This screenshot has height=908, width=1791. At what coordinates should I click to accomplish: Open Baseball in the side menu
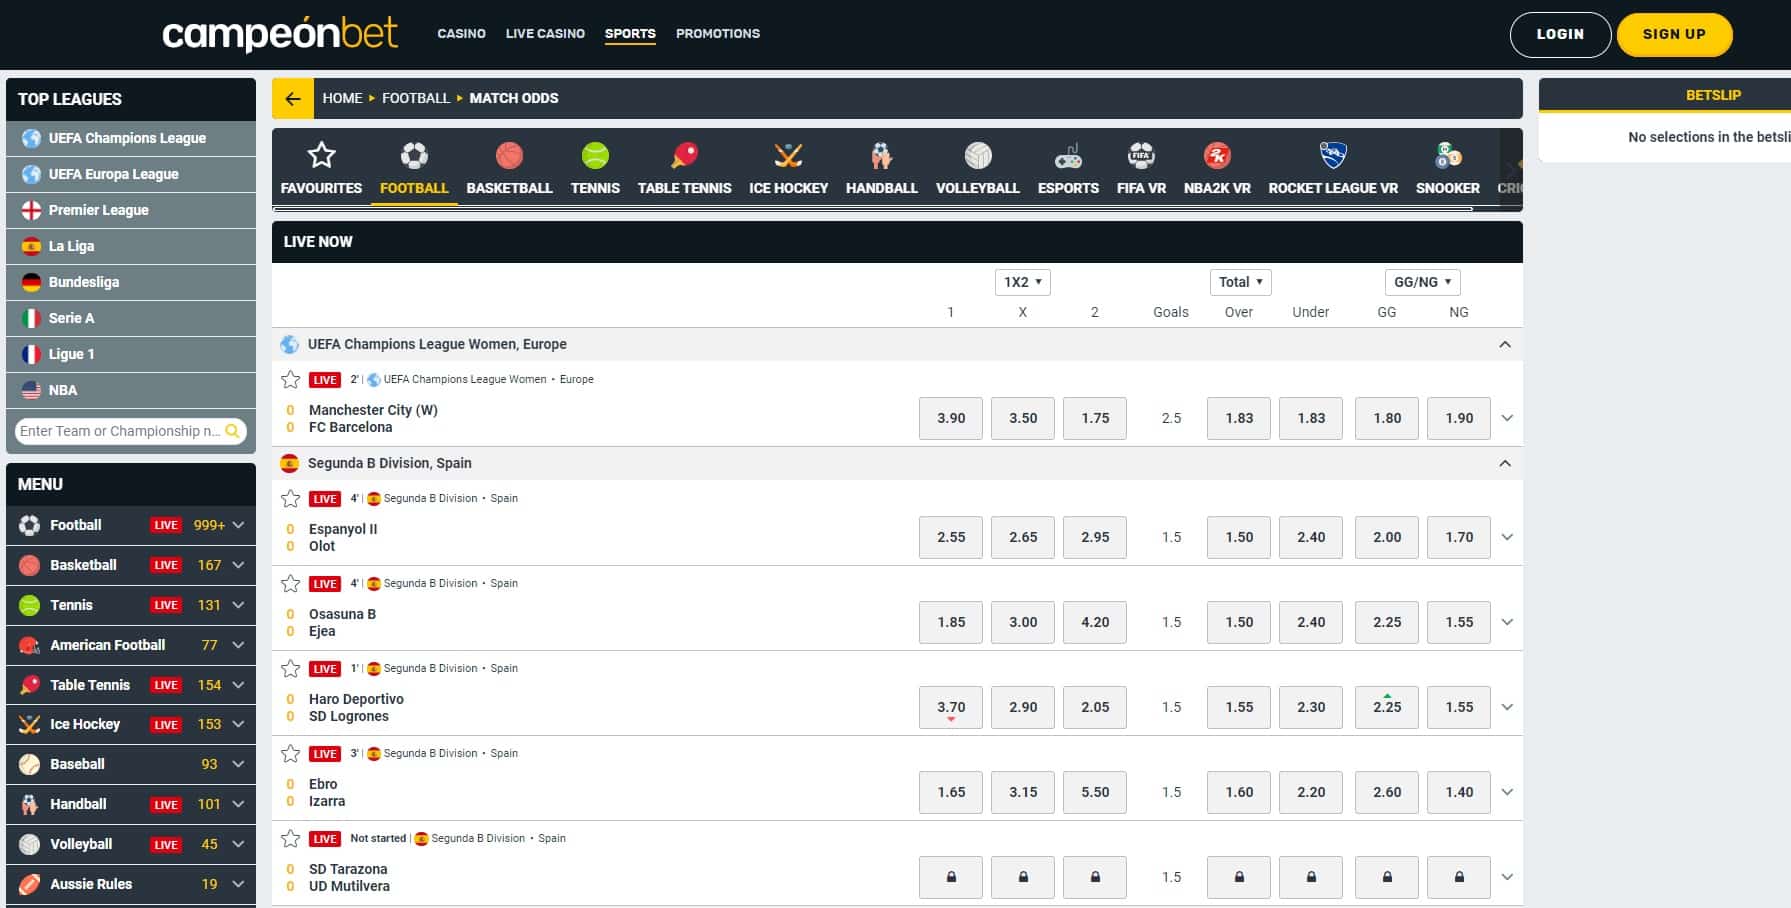click(131, 764)
